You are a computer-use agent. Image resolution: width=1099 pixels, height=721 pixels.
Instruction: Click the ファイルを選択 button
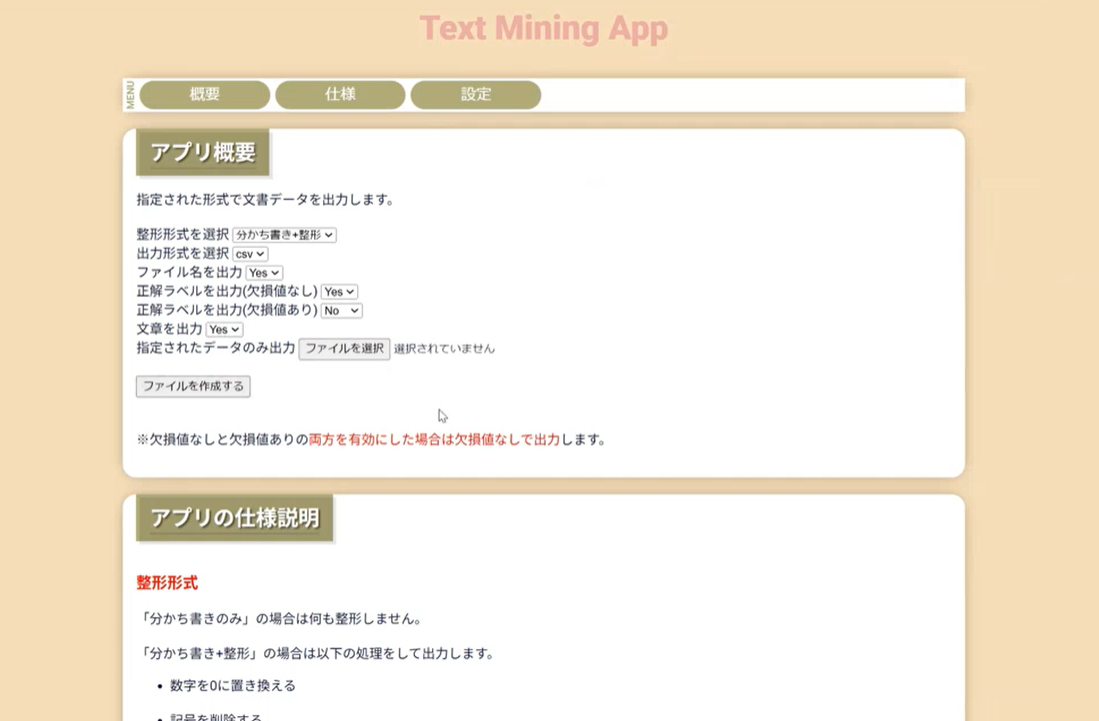point(344,349)
